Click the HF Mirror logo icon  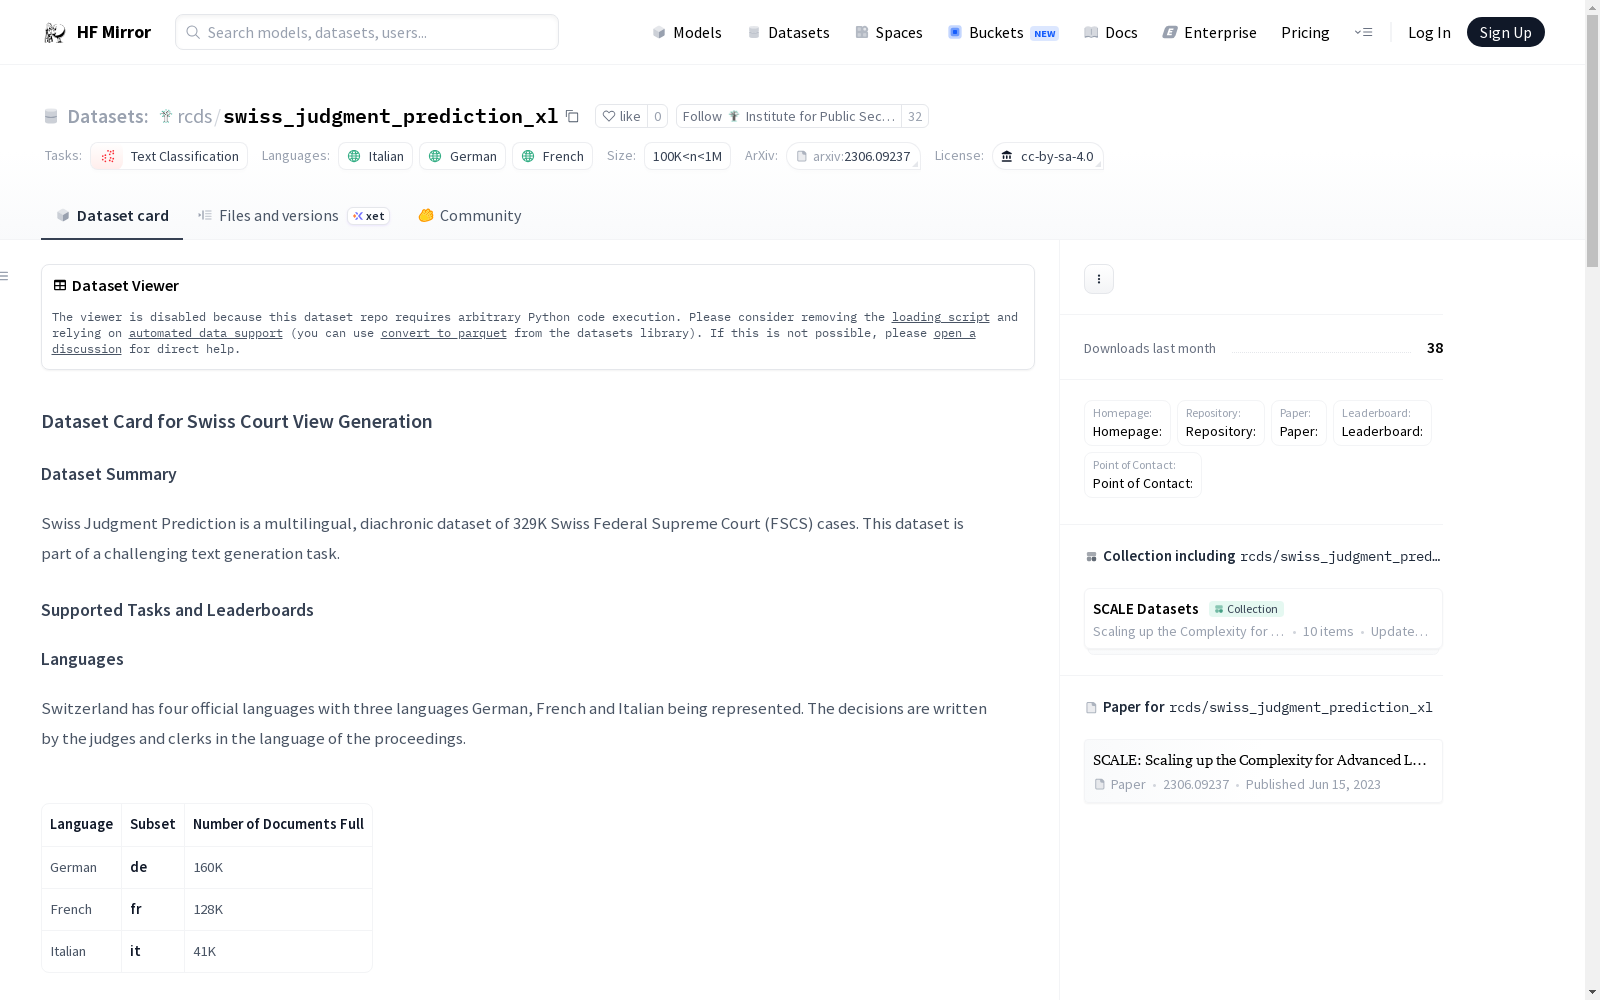pyautogui.click(x=55, y=33)
